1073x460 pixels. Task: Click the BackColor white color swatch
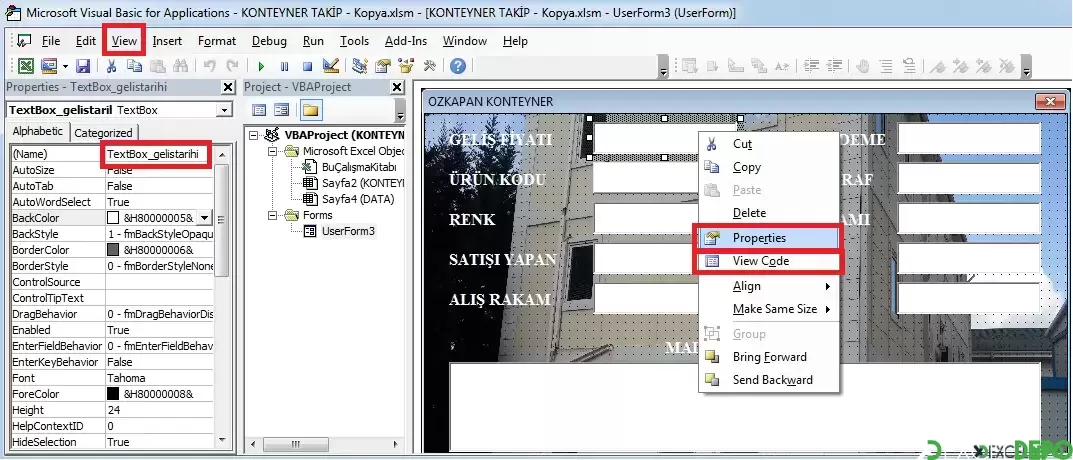click(114, 218)
